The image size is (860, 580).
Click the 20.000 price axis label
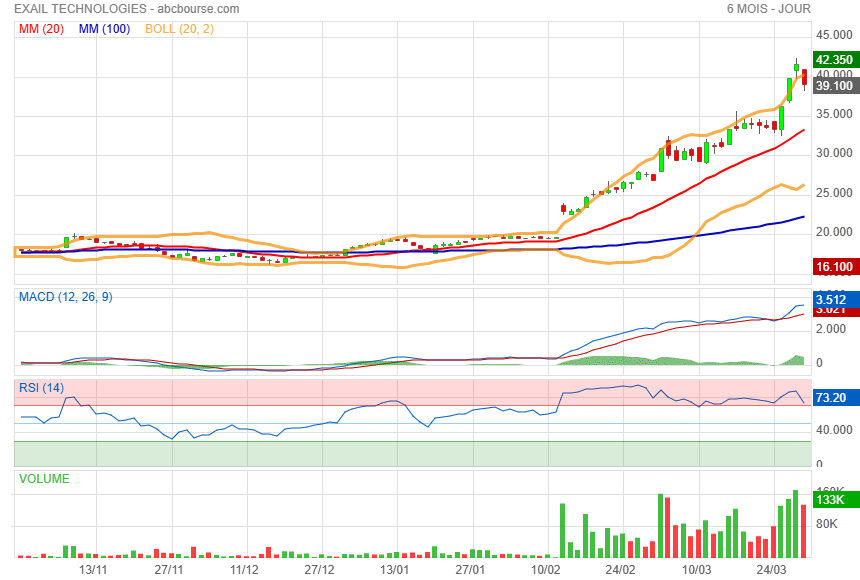(834, 232)
